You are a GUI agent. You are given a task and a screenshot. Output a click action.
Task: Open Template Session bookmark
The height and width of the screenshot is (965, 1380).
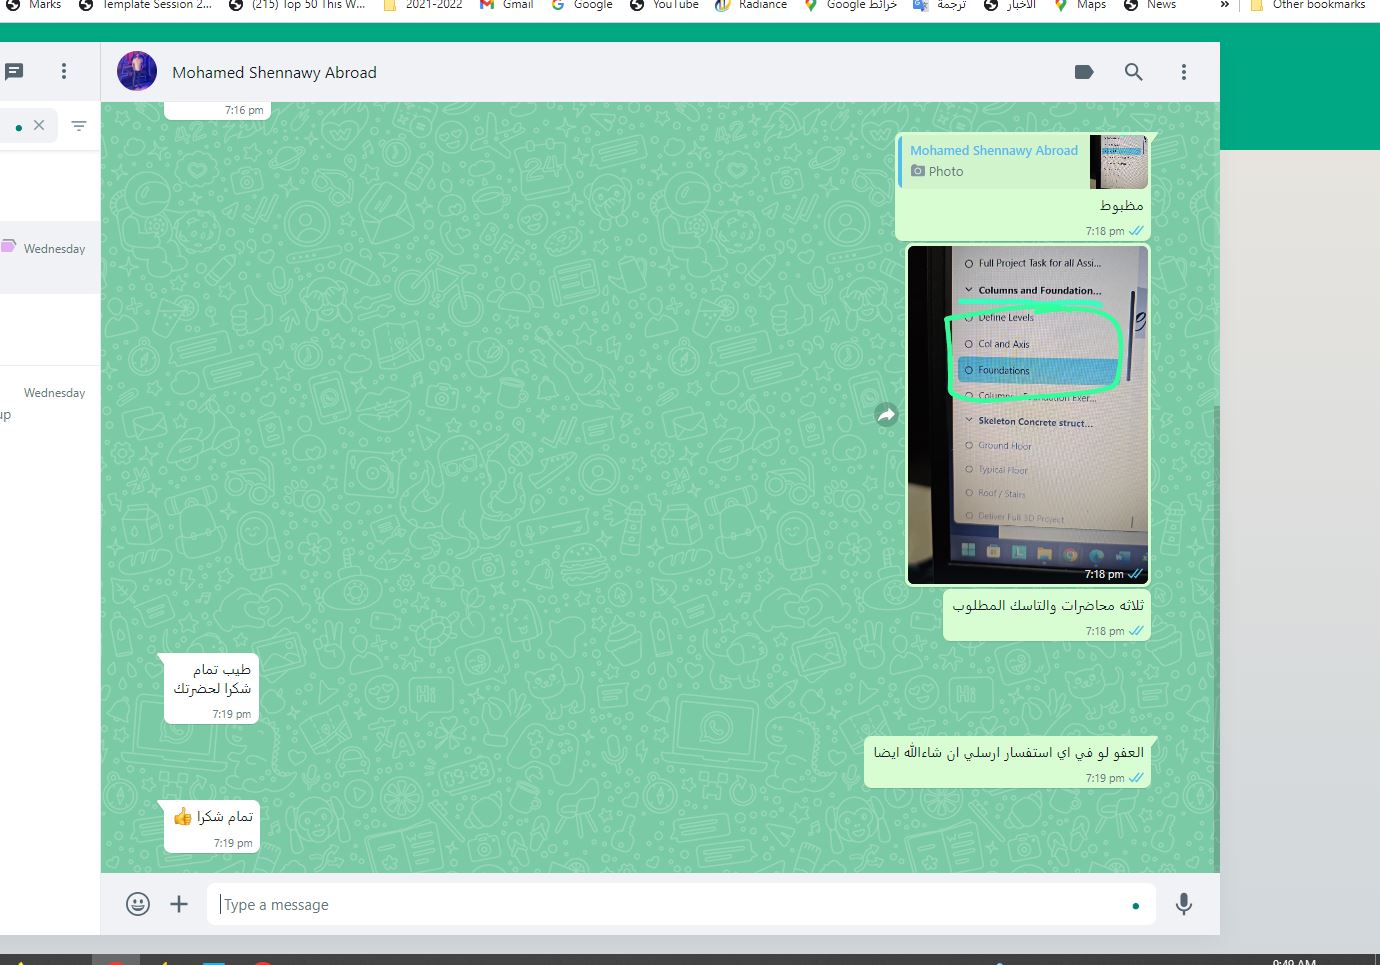[x=146, y=5]
